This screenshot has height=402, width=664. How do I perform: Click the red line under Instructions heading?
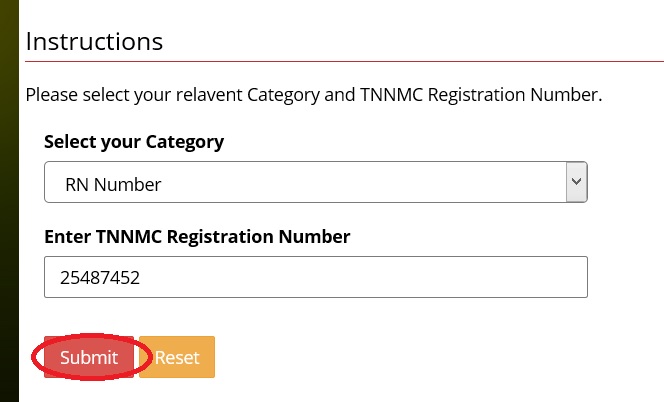click(340, 62)
